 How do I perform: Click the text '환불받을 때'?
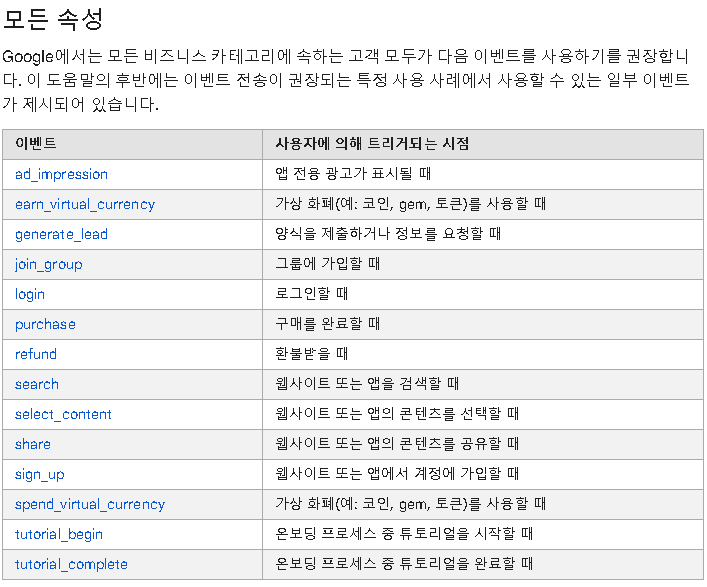(x=312, y=353)
